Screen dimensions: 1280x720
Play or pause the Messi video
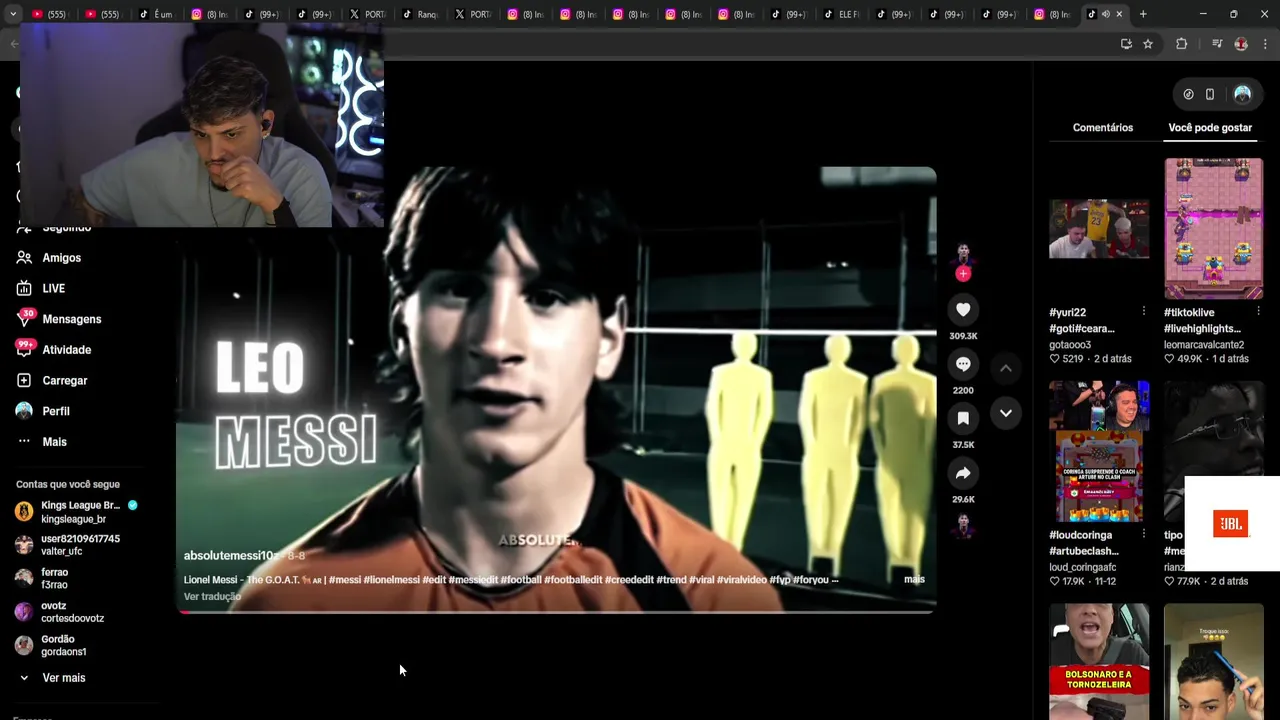[x=556, y=389]
